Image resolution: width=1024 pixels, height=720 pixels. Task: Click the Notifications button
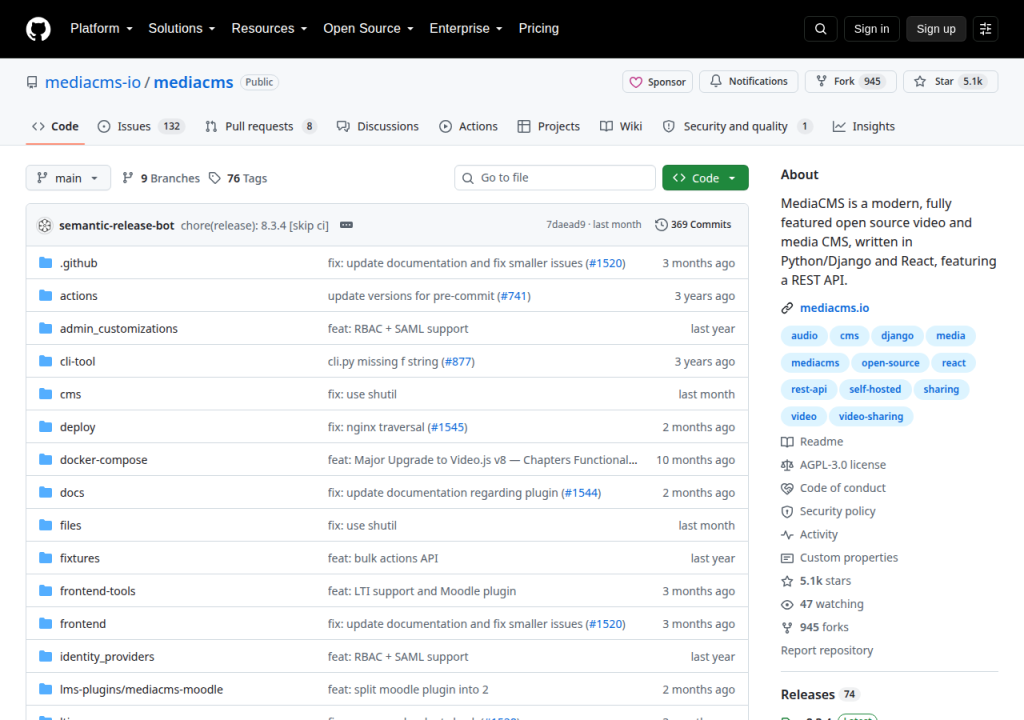[748, 81]
